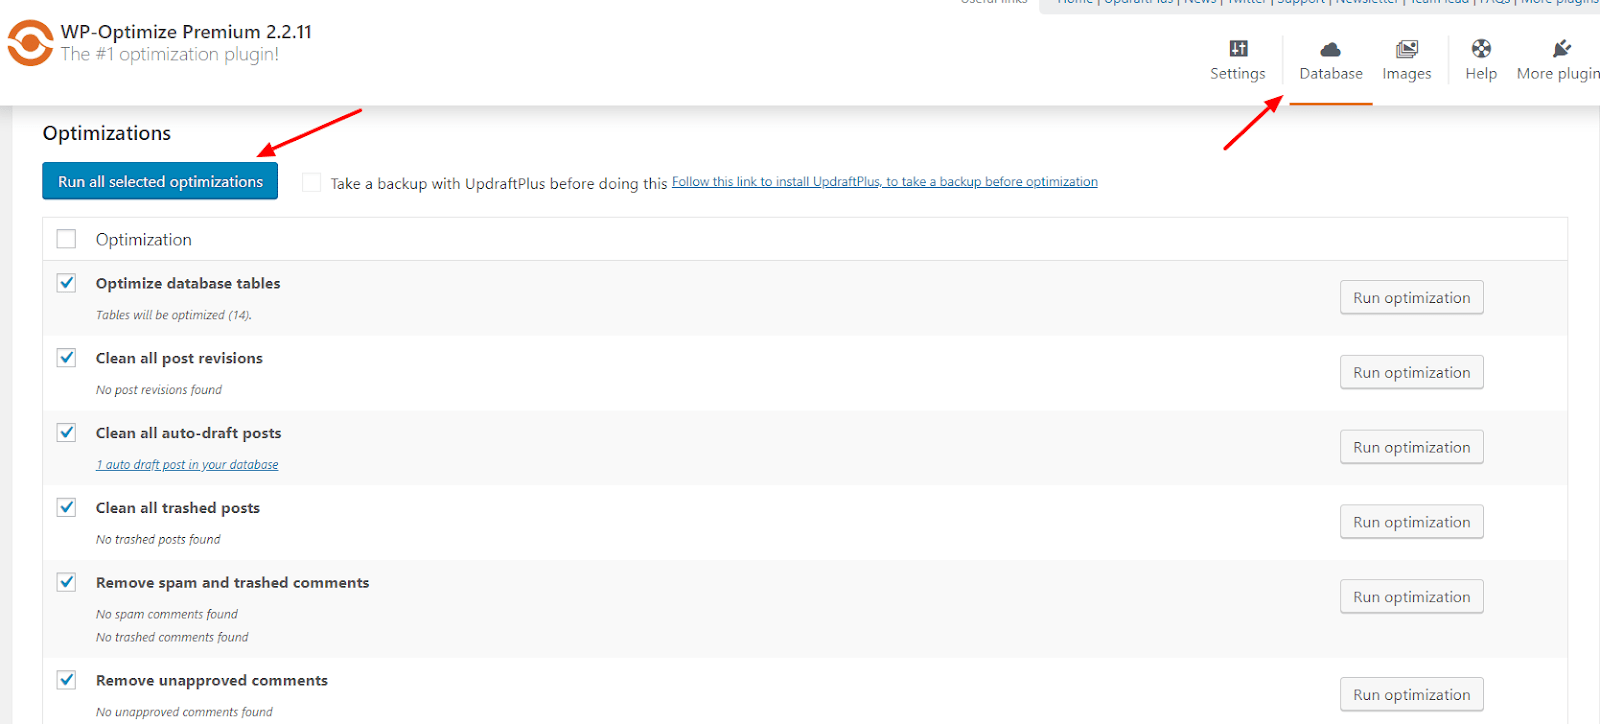This screenshot has width=1600, height=724.
Task: Follow the link to install UpdraftPlus
Action: [x=884, y=181]
